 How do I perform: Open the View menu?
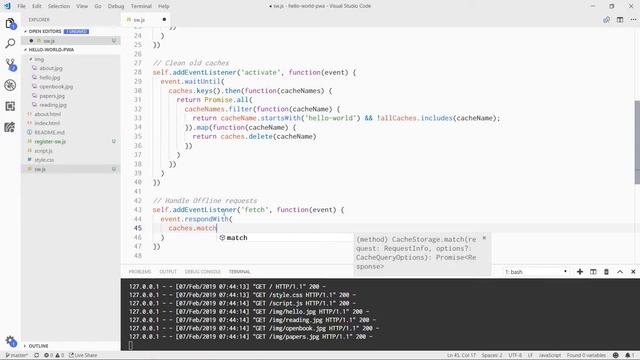pos(82,6)
